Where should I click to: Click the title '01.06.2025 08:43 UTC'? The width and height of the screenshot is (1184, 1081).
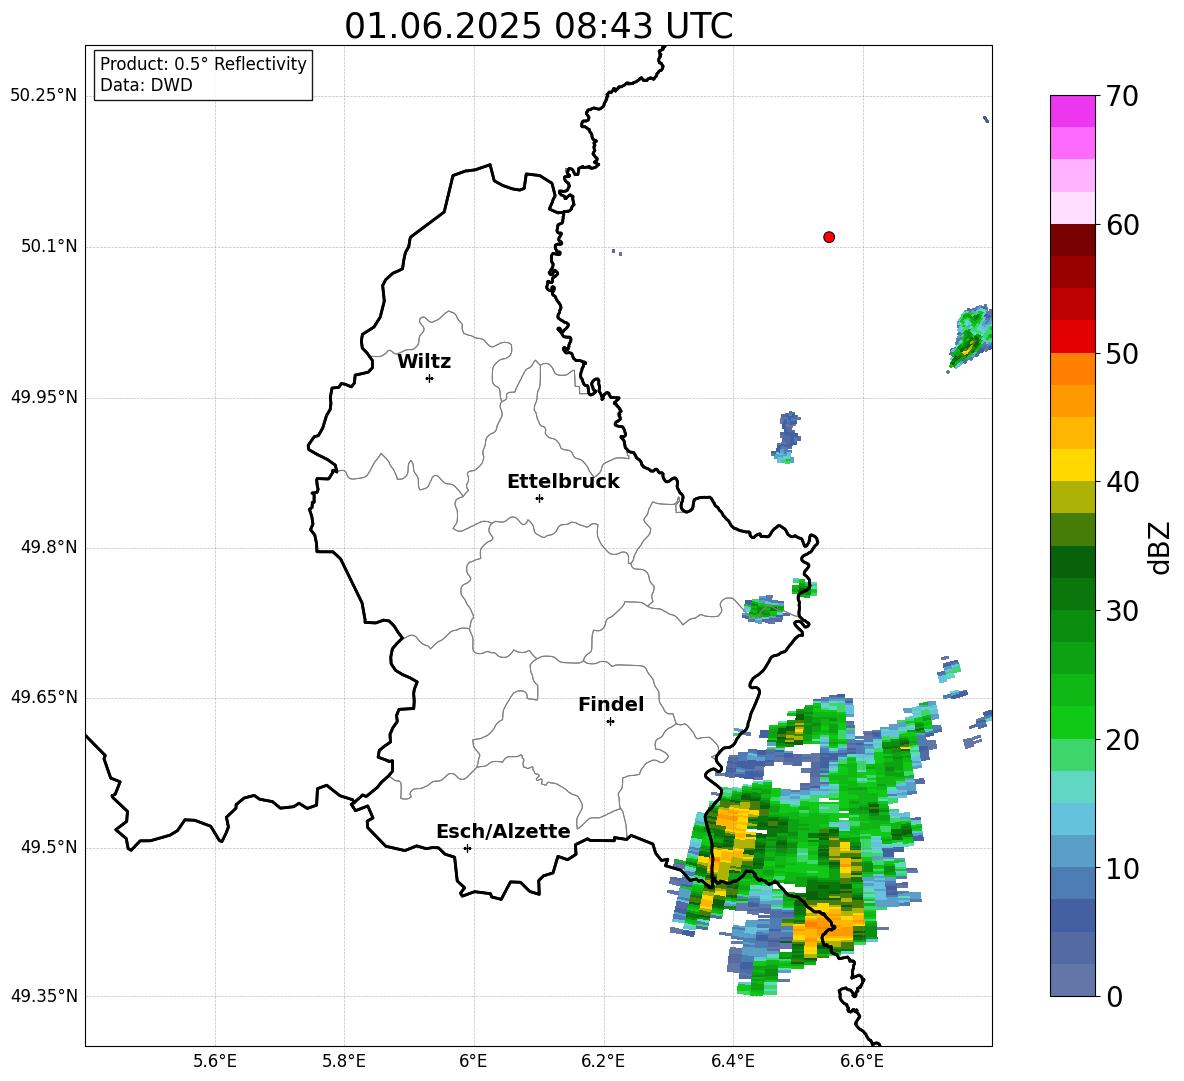click(x=538, y=26)
